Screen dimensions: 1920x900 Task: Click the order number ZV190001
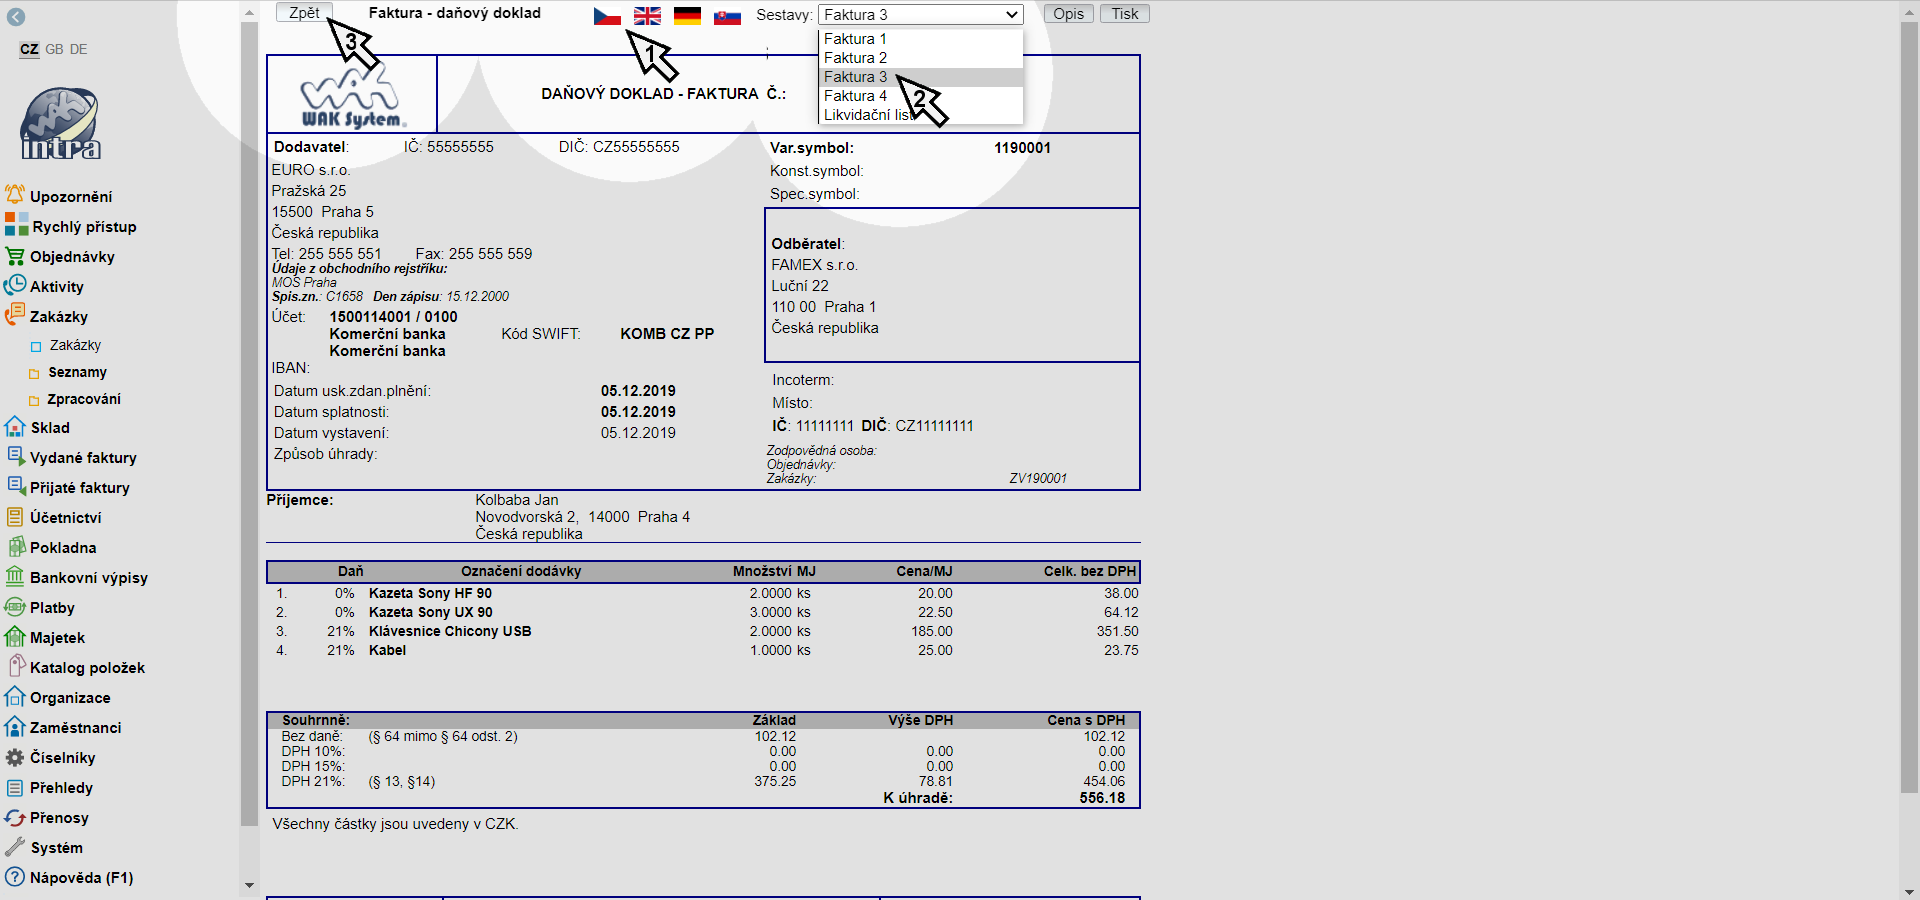pyautogui.click(x=1038, y=478)
